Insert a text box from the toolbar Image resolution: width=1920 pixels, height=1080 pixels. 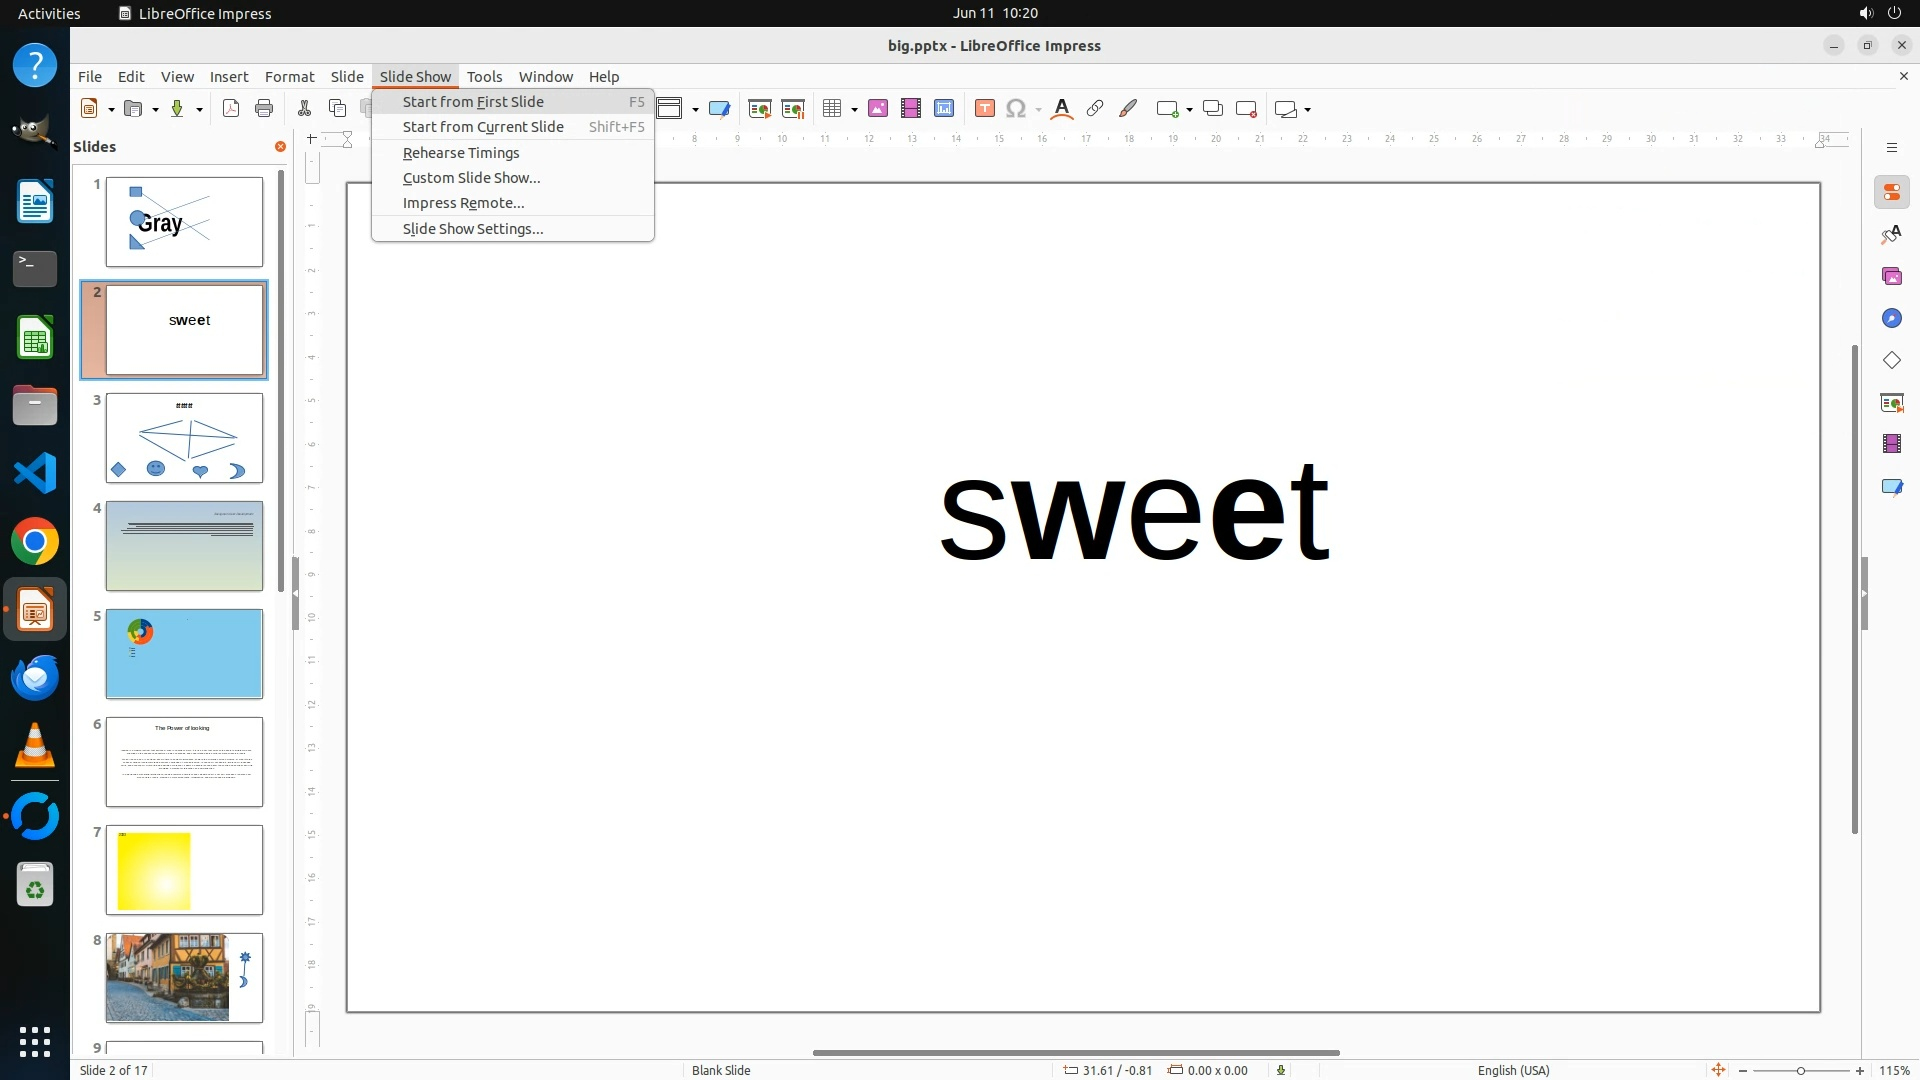984,109
